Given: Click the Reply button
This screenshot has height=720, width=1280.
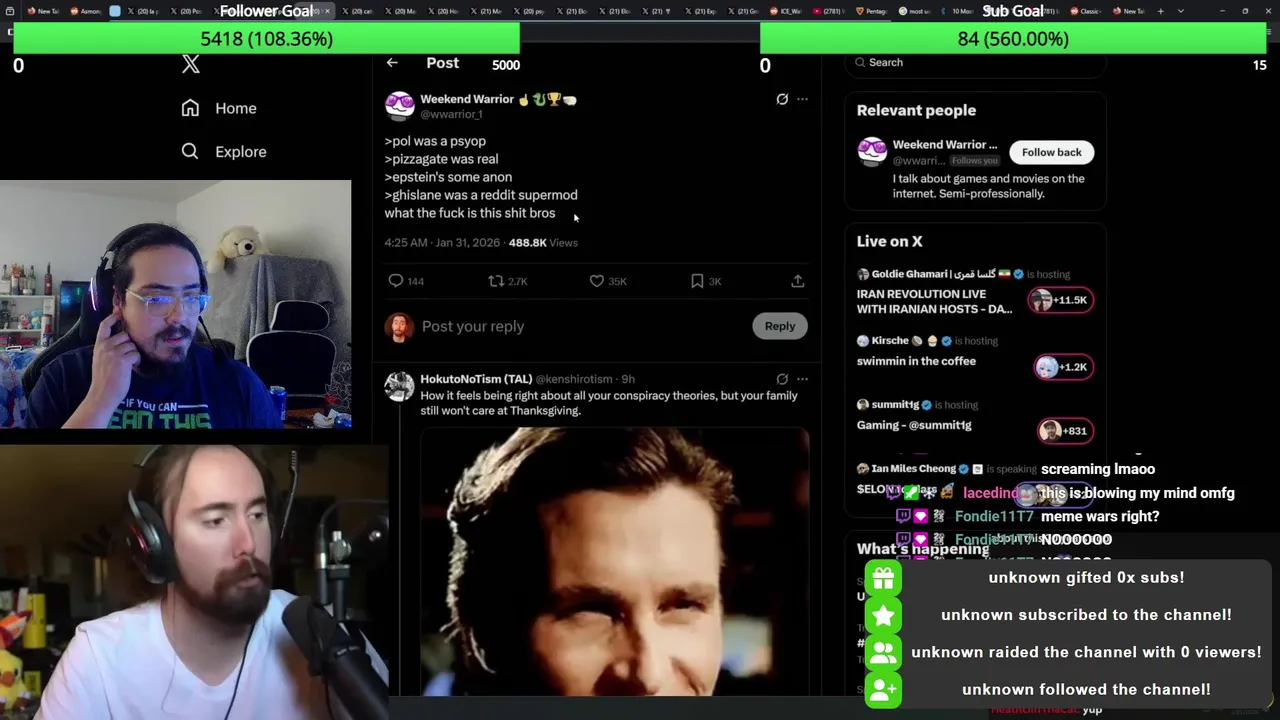Looking at the screenshot, I should click(780, 326).
